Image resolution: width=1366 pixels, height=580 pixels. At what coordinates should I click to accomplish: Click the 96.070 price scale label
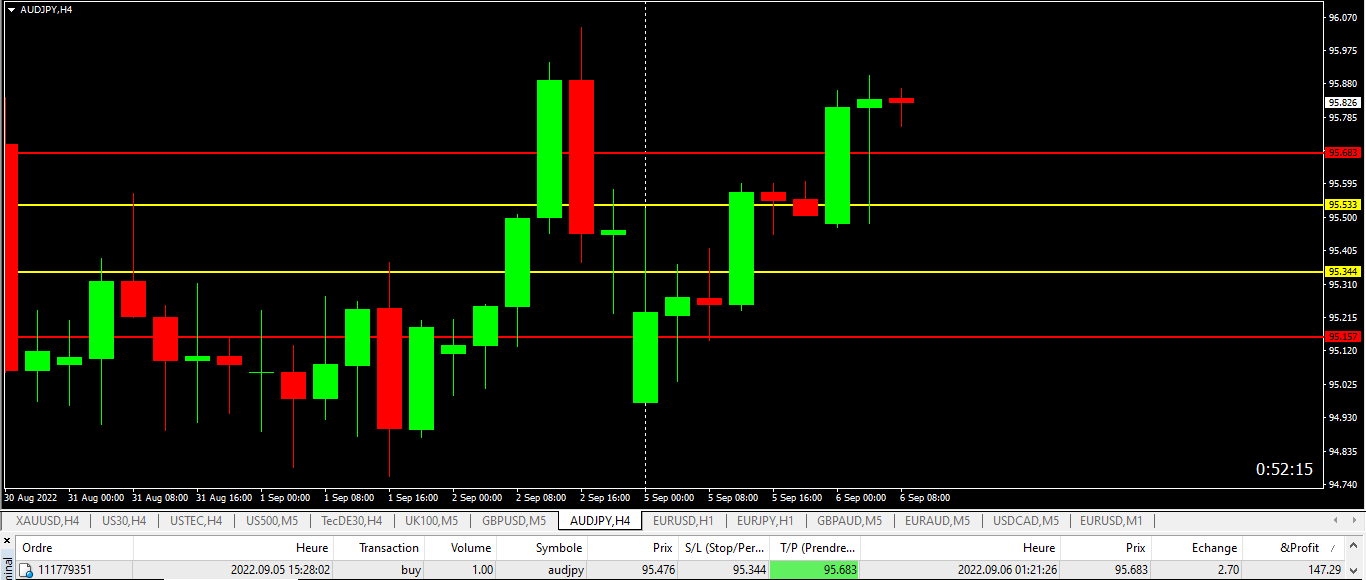click(1342, 17)
